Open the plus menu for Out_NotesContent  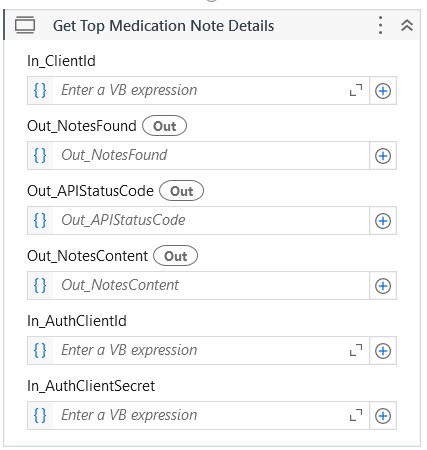coord(383,286)
